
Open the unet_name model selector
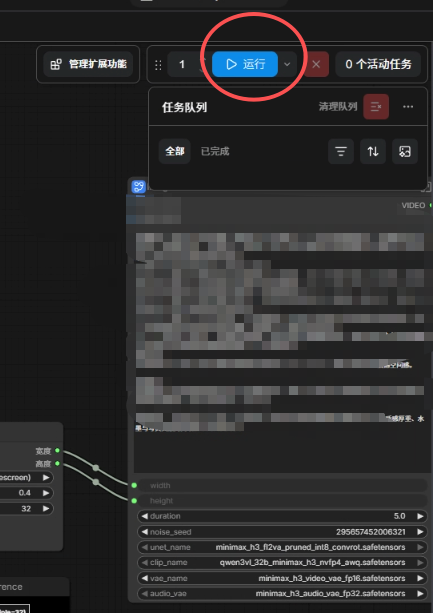tap(282, 547)
